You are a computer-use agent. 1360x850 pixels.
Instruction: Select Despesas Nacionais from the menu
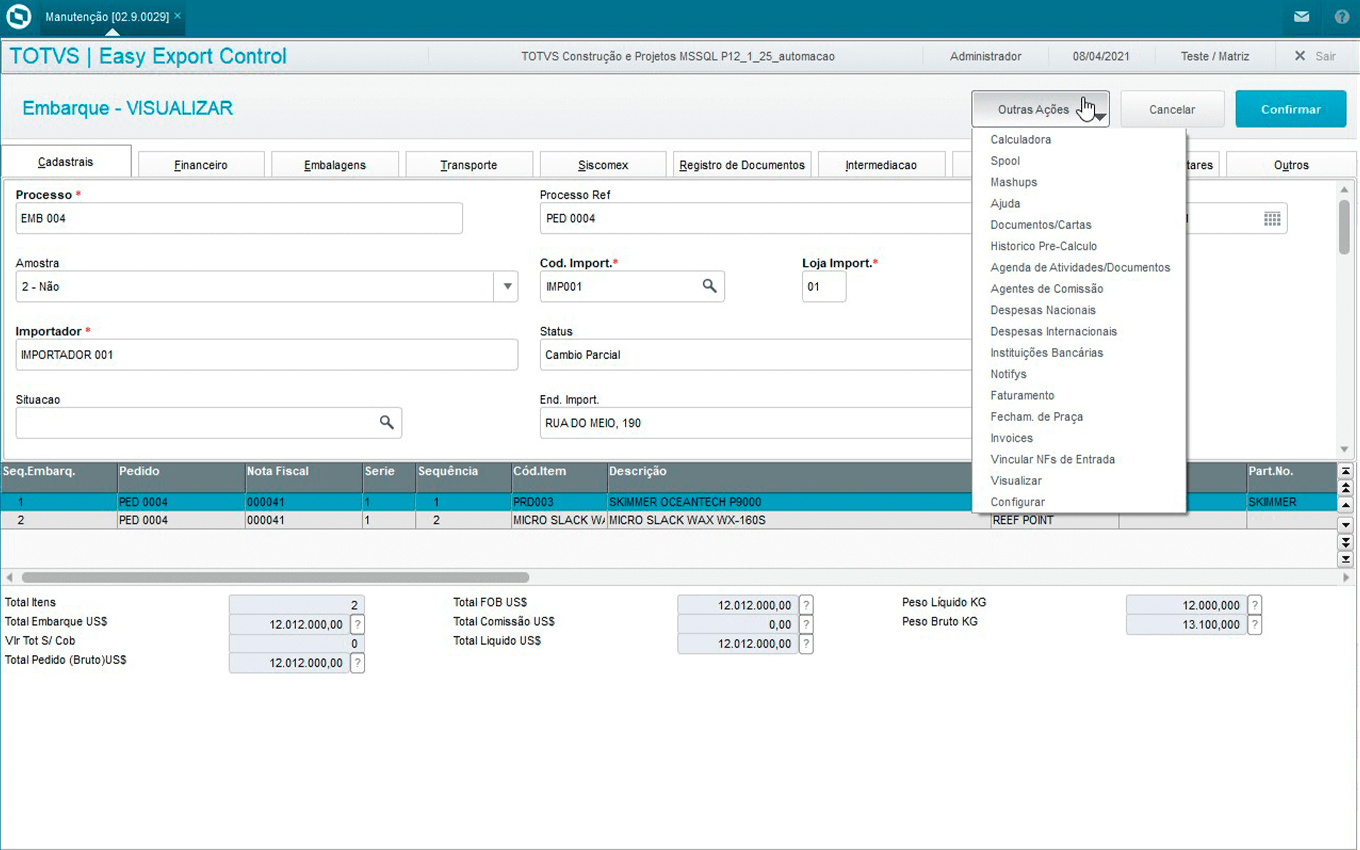coord(1043,310)
